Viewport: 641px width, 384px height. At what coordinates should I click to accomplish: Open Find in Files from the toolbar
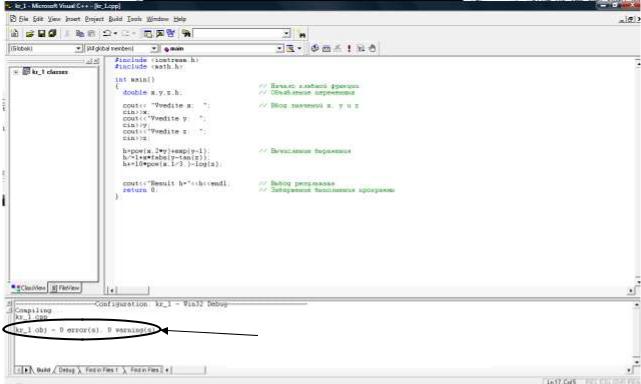186,34
